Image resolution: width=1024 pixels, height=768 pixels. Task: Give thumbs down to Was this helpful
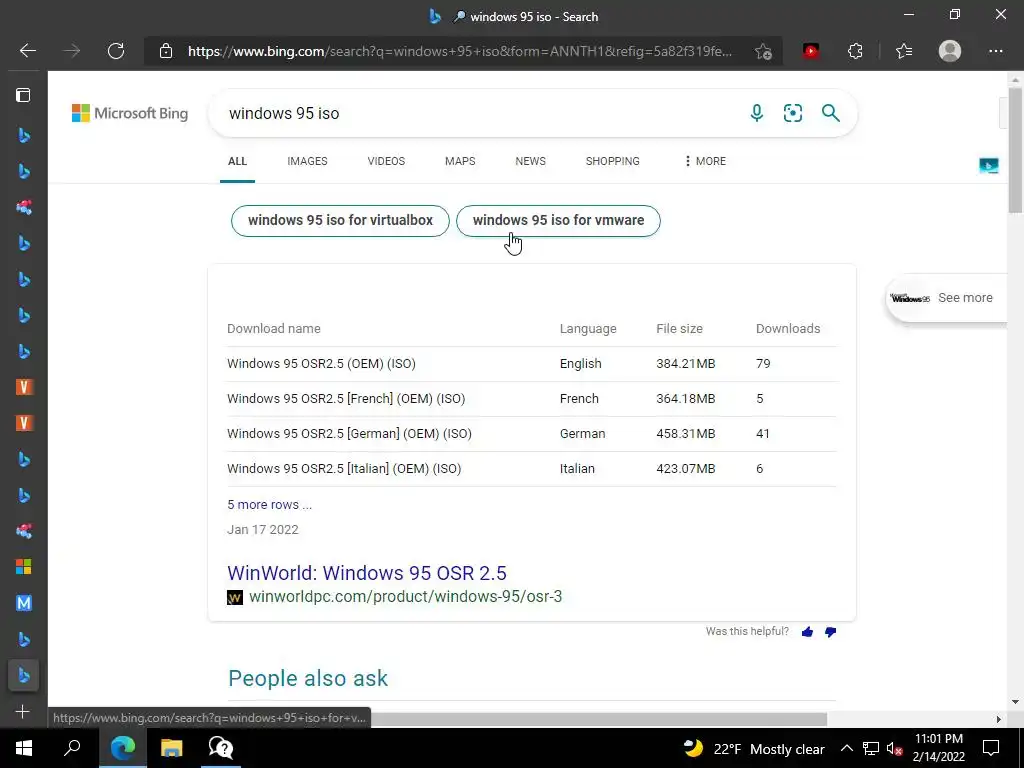click(x=830, y=632)
